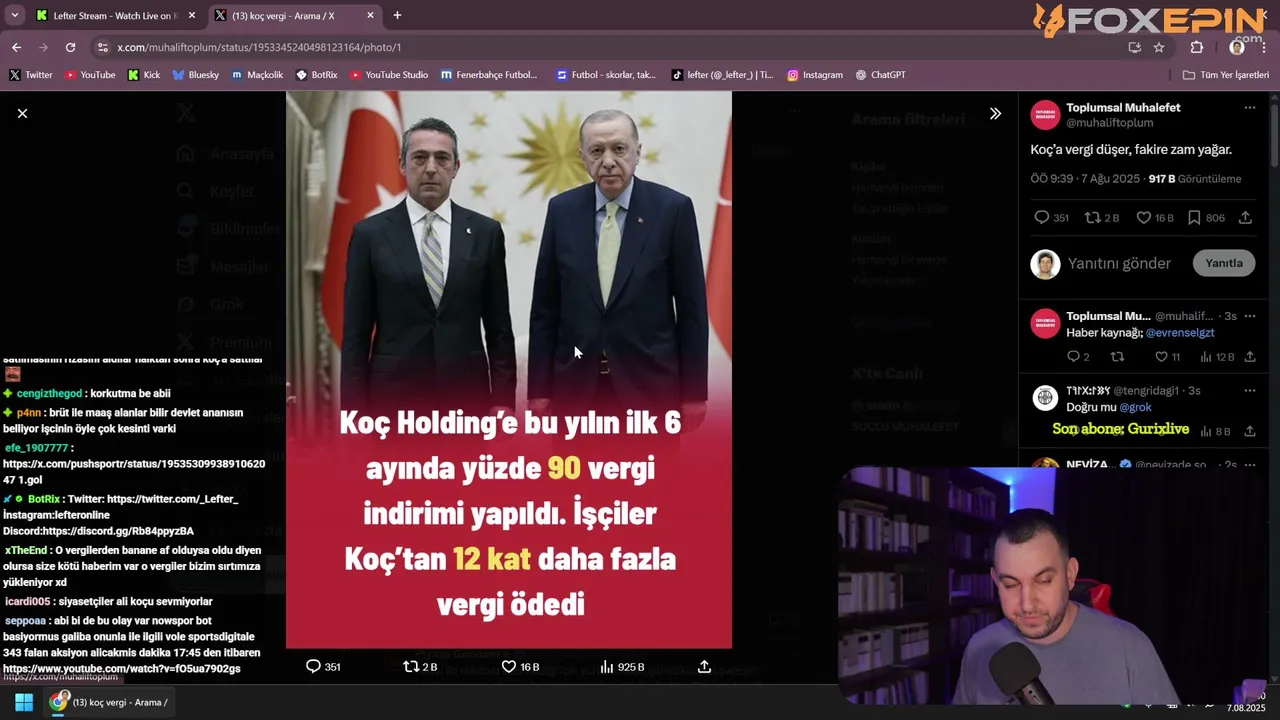Click the reply icon with 351 in the right panel
1280x720 pixels.
click(x=1041, y=217)
